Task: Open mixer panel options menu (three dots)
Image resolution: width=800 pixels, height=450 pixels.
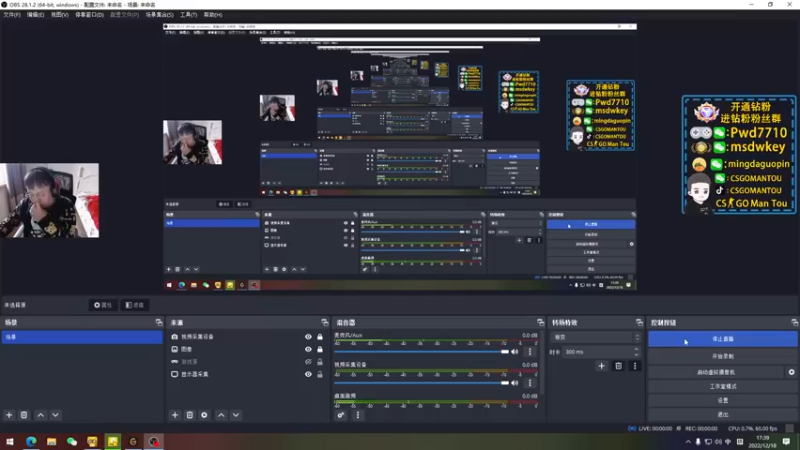Action: tap(358, 415)
